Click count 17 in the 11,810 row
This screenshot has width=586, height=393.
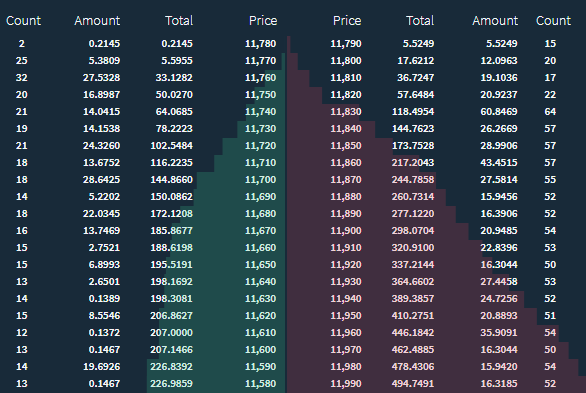coord(550,78)
